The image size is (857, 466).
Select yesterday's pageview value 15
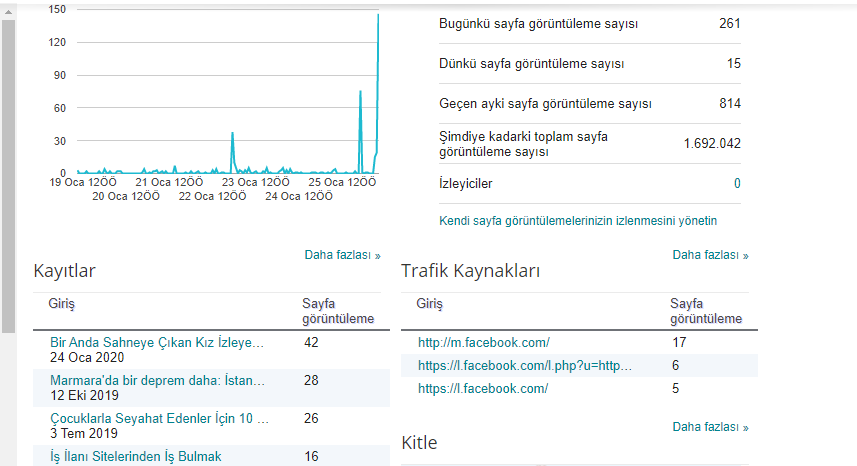[733, 63]
